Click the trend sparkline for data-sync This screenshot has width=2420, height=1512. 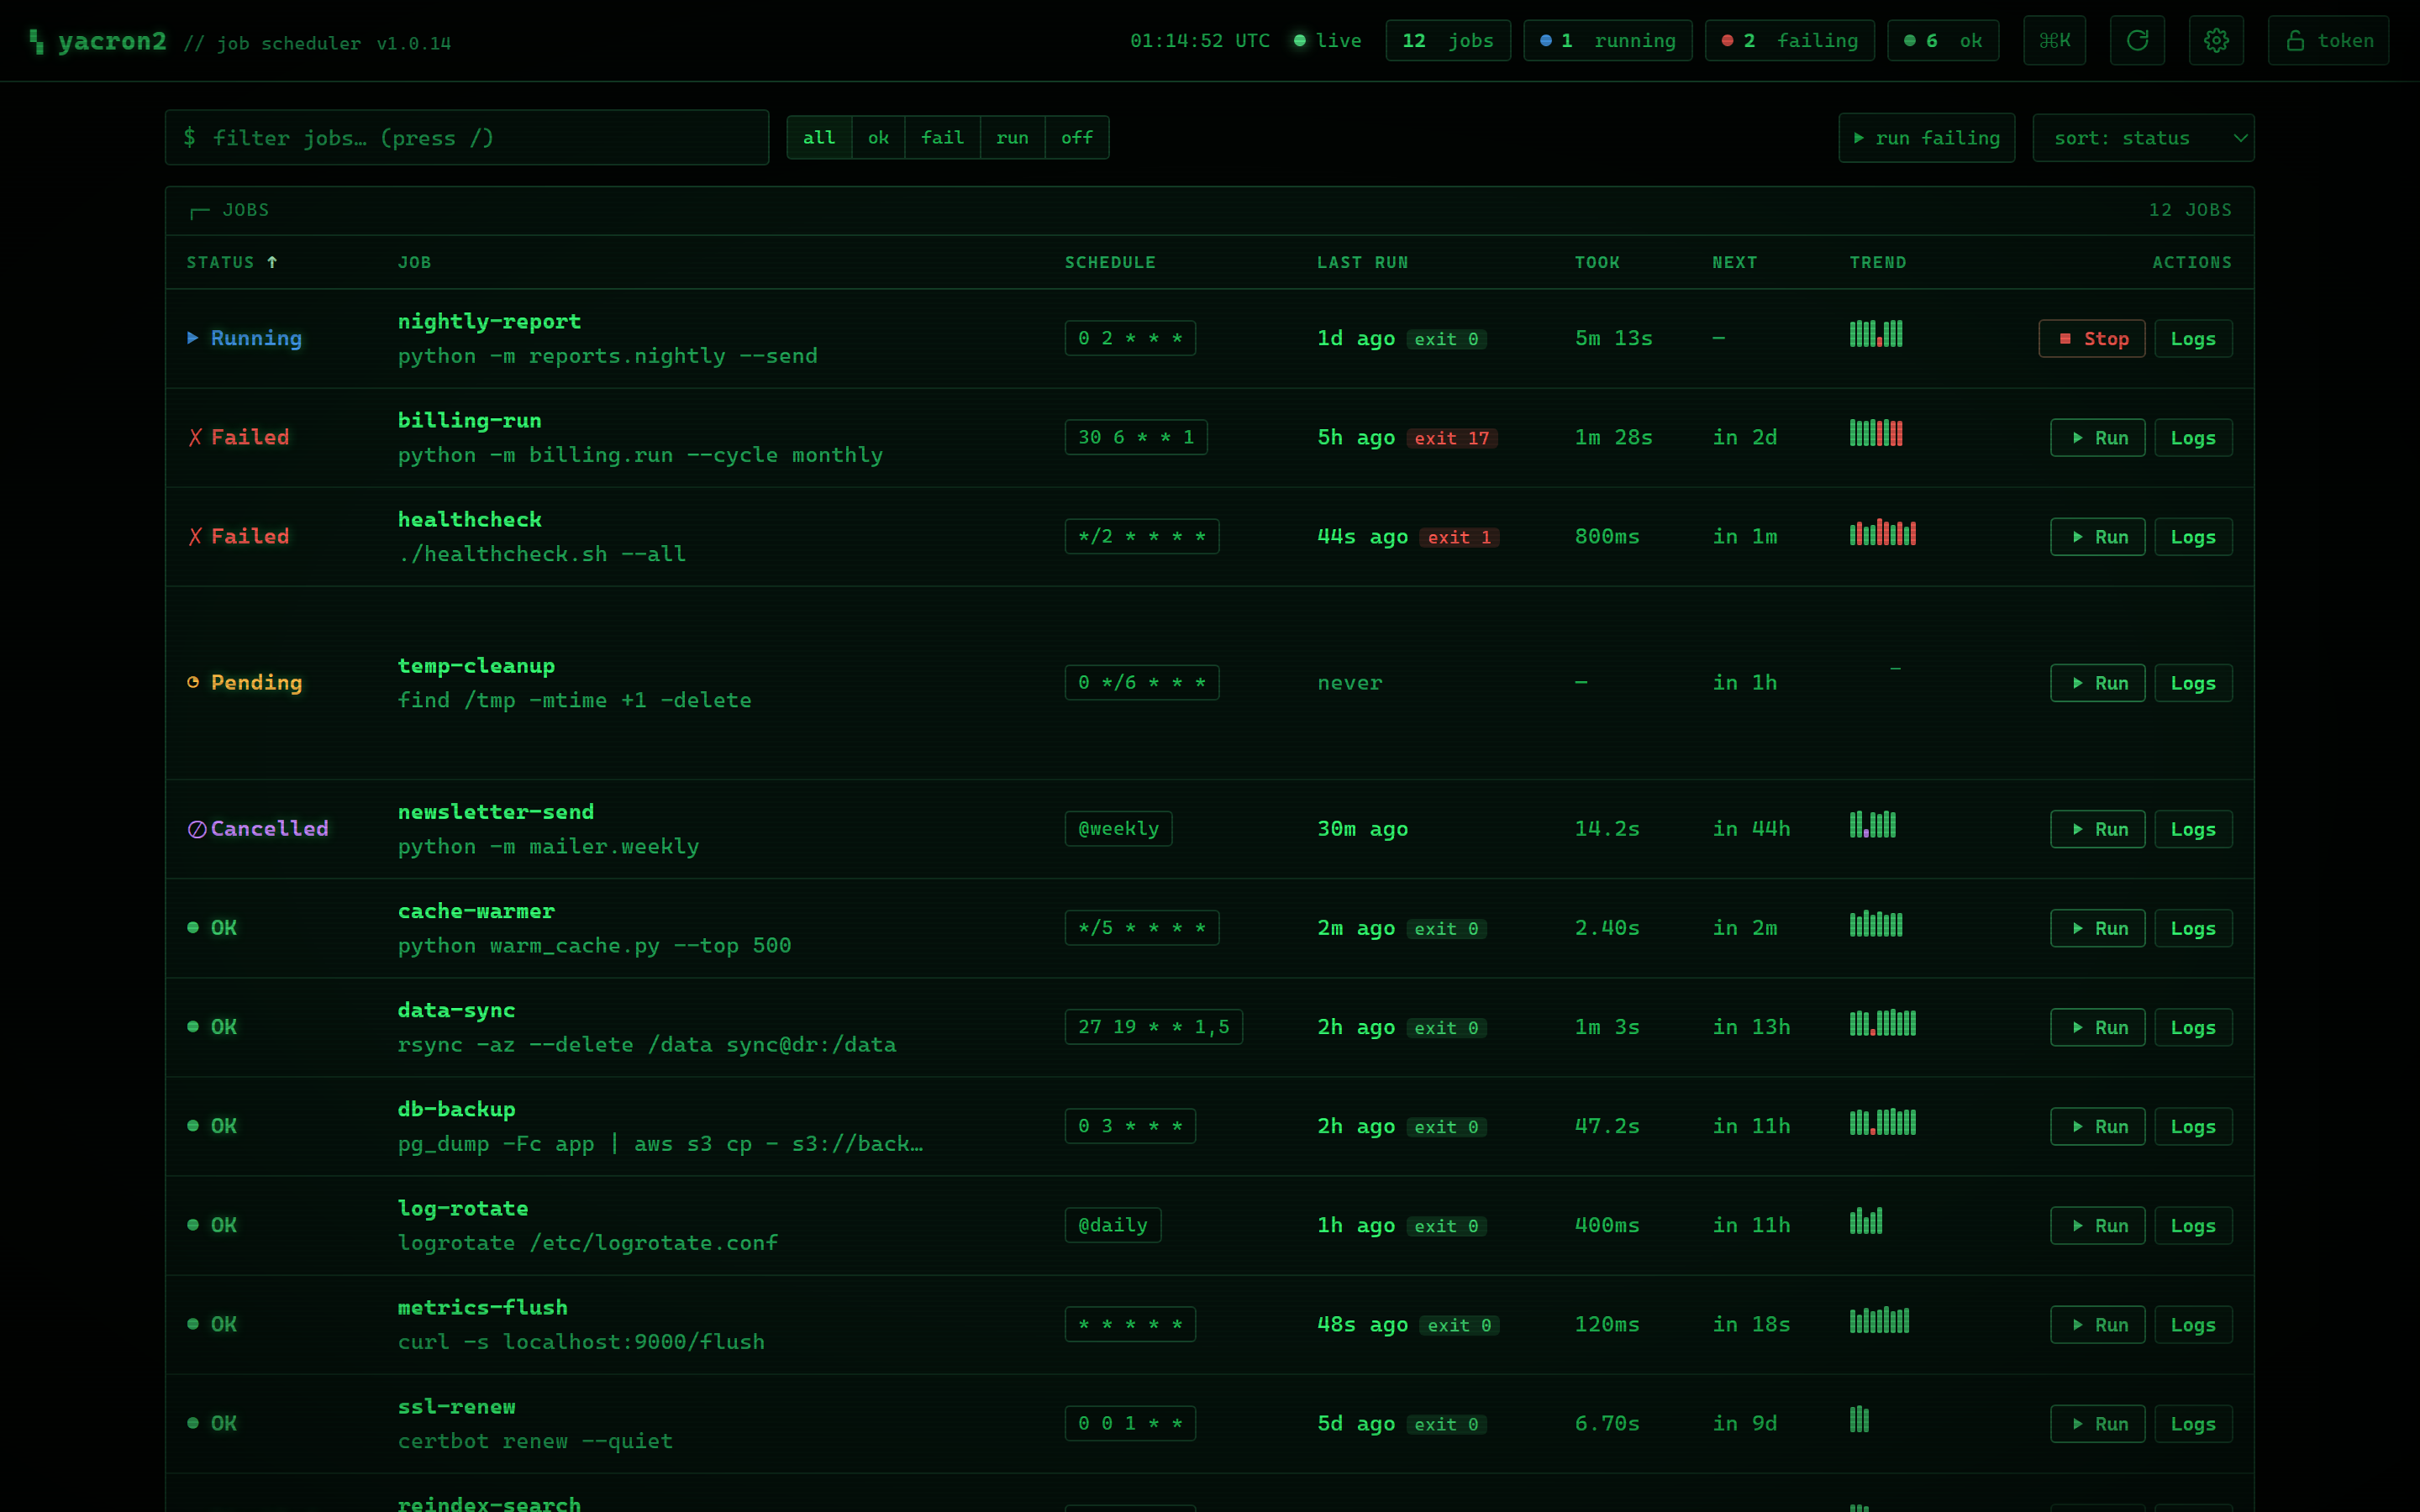point(1883,1023)
